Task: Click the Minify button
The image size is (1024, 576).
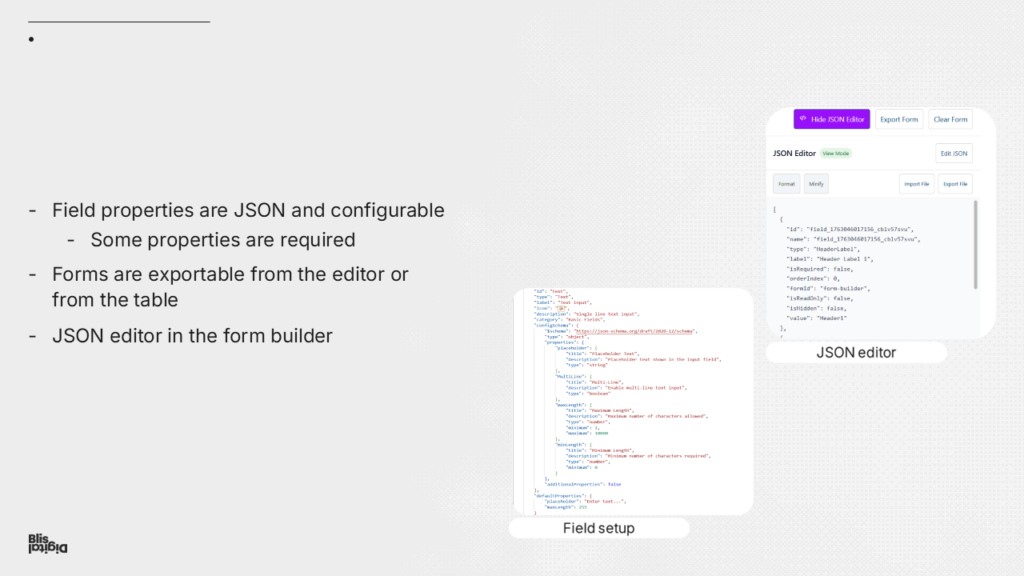Action: pos(816,184)
